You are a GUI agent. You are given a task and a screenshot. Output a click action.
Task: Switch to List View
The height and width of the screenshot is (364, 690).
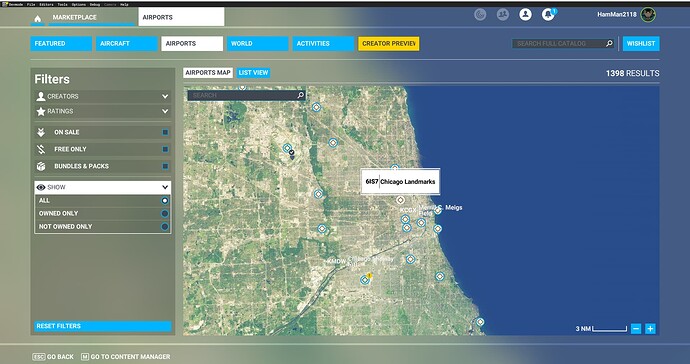pos(253,73)
